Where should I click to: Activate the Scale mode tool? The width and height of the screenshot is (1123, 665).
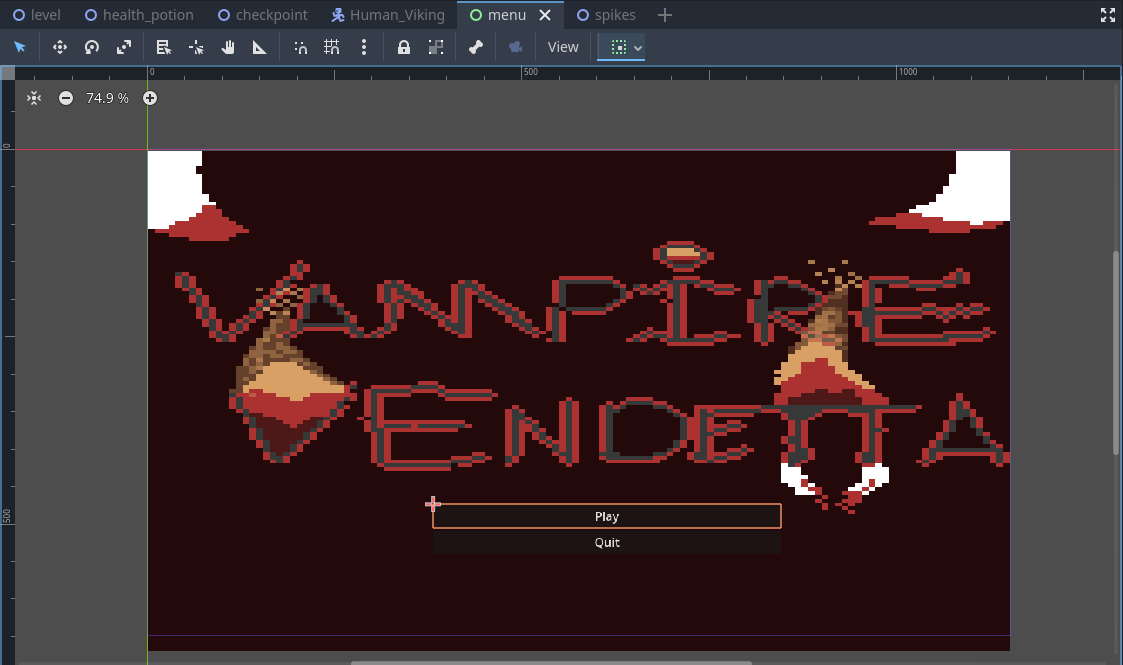click(x=124, y=47)
